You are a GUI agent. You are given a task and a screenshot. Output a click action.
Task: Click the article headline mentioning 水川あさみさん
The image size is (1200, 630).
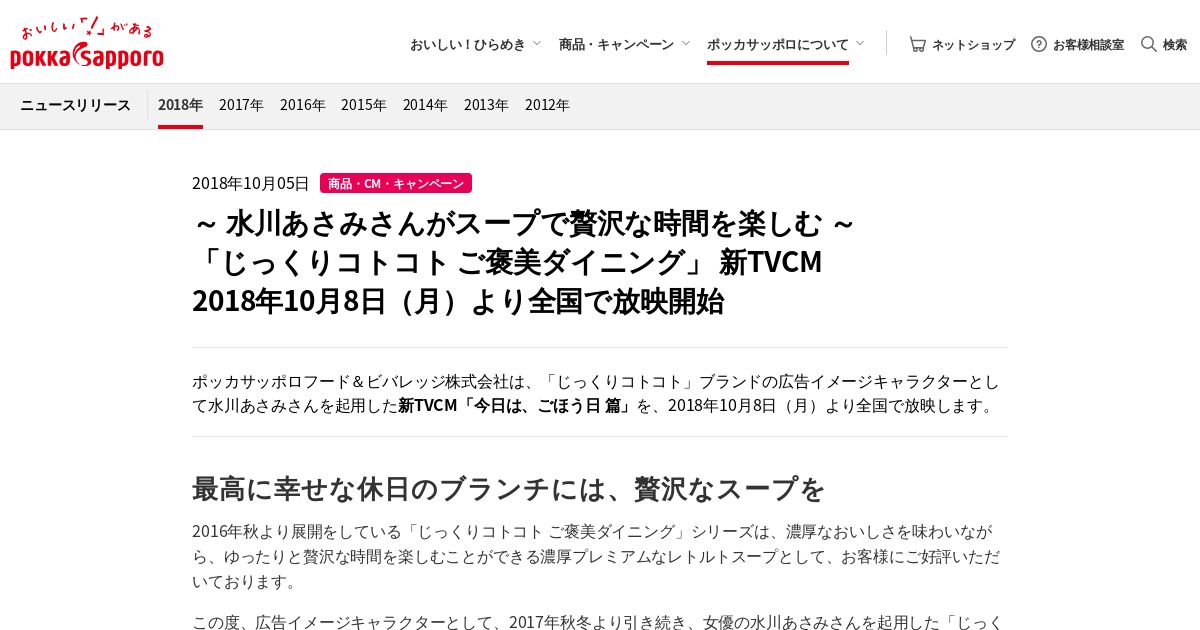pos(524,261)
